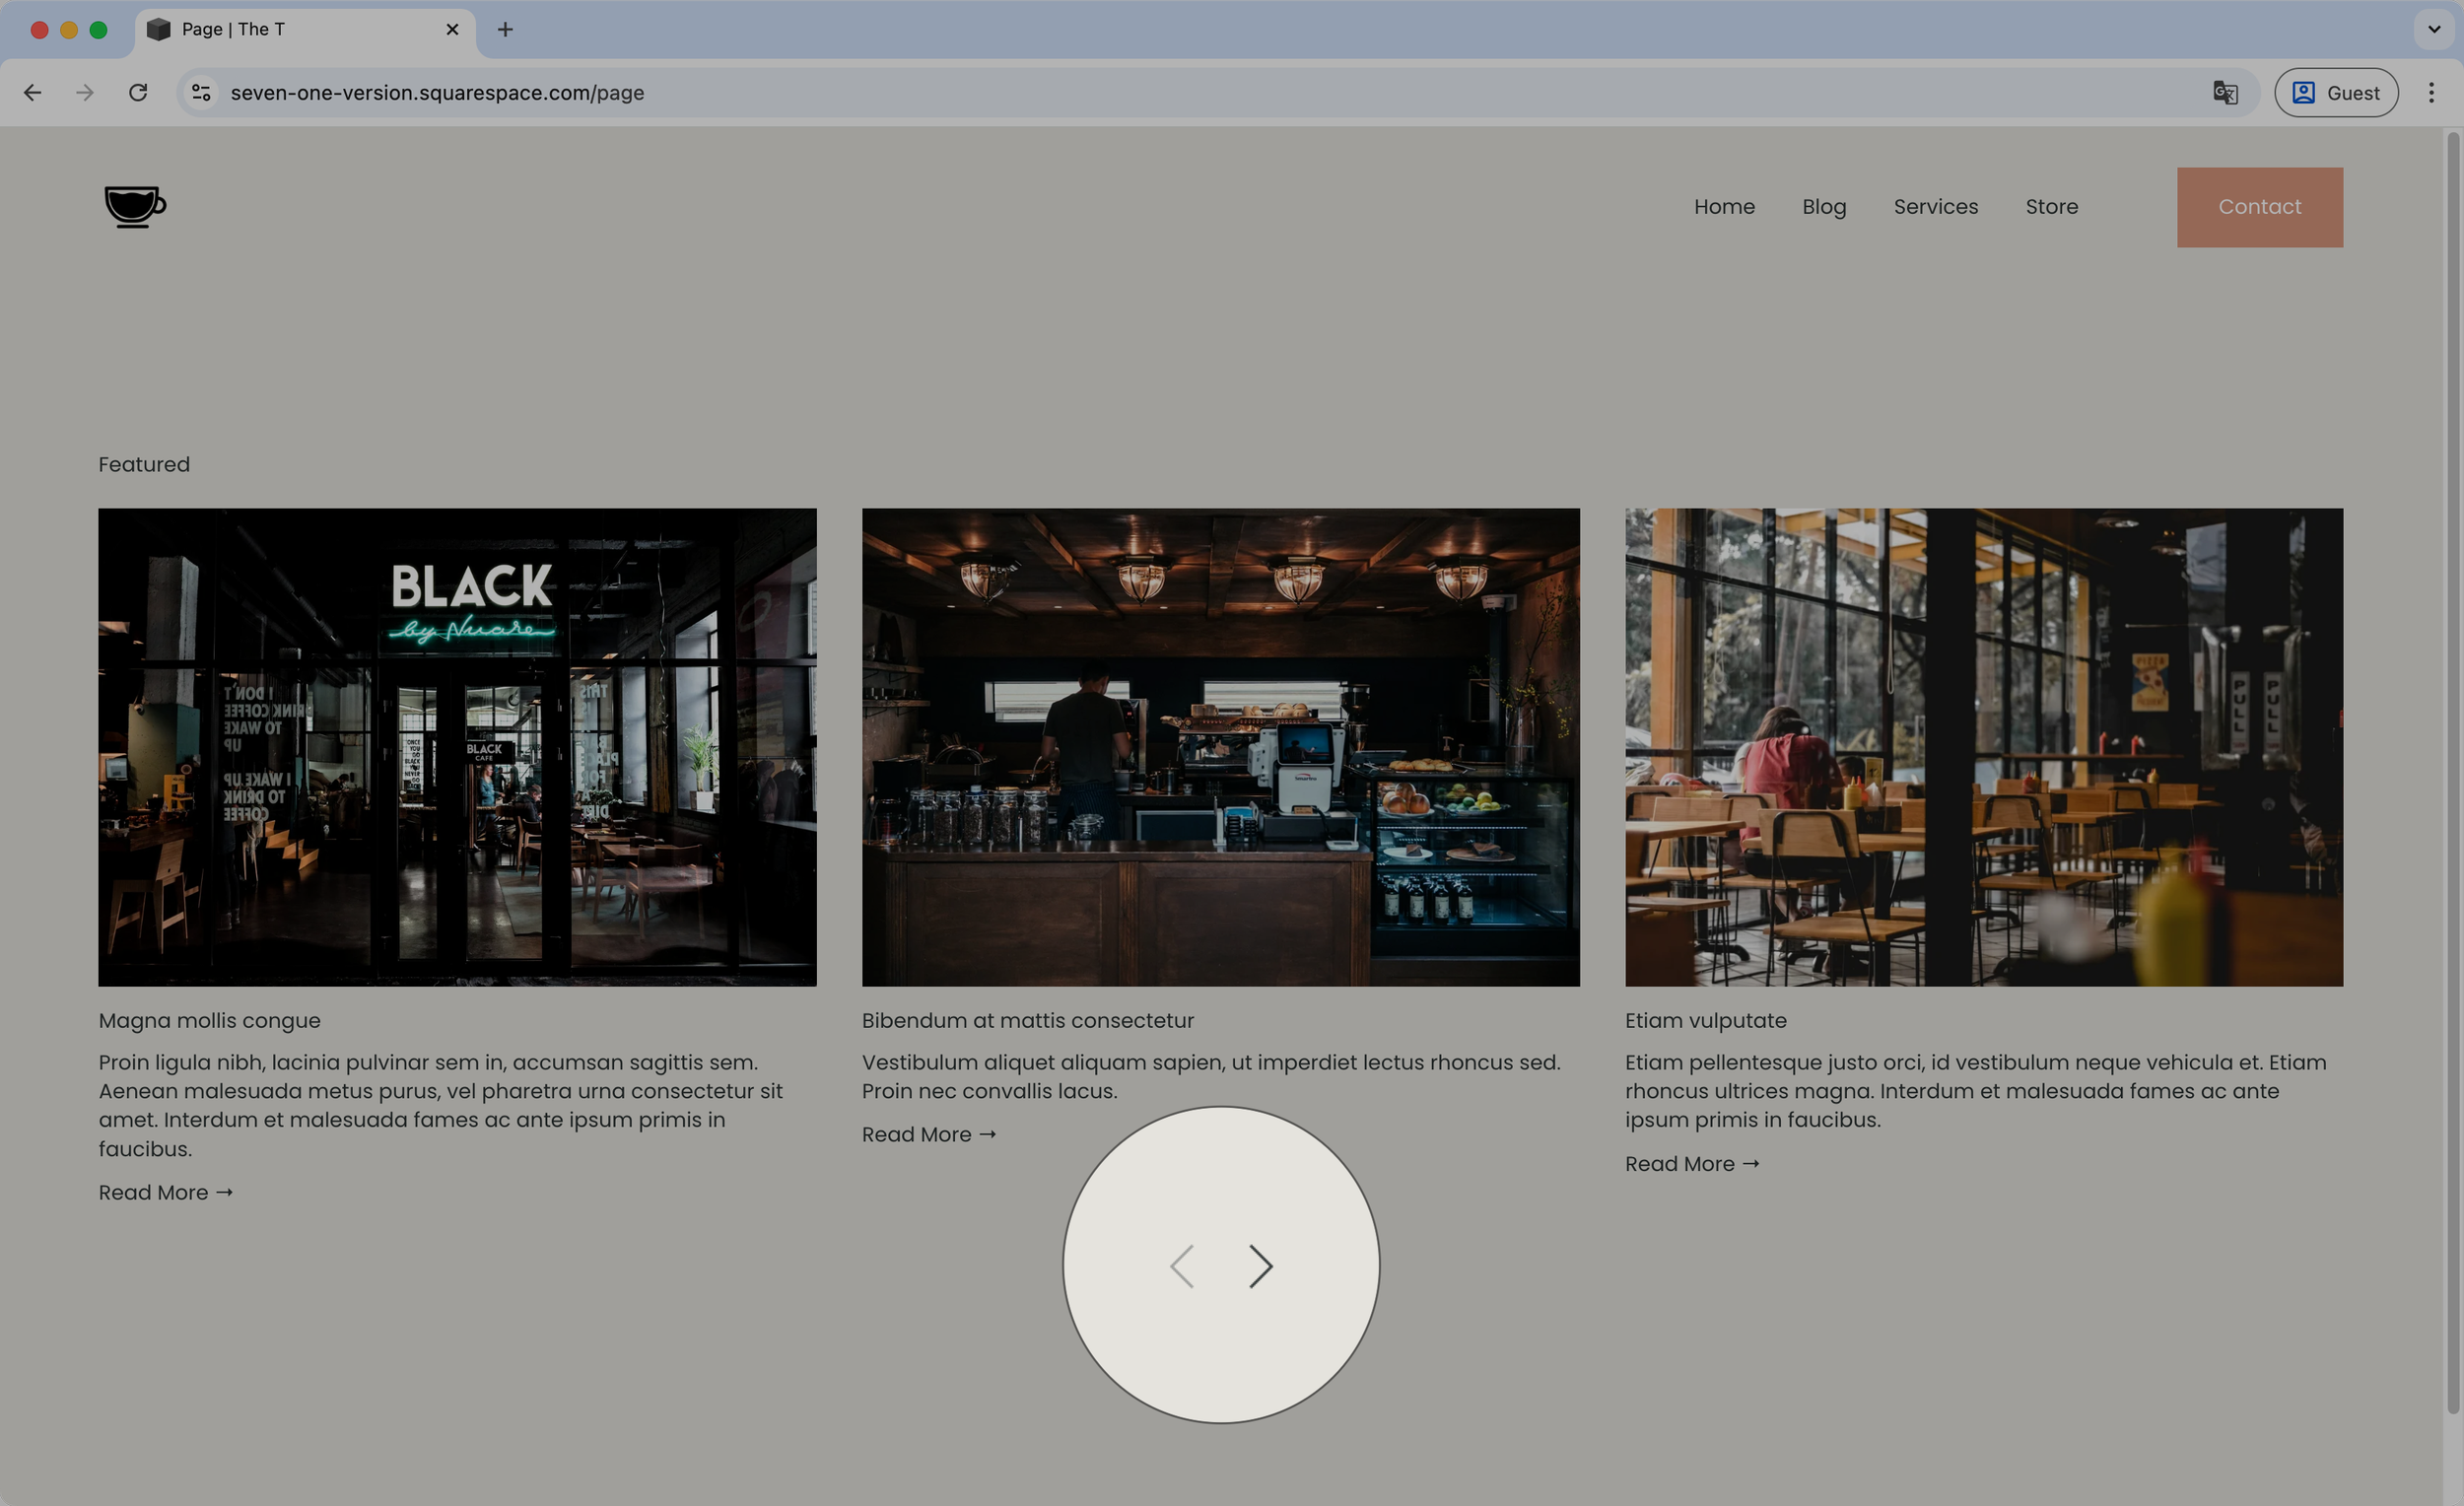Open the Guest profile menu

(2335, 93)
